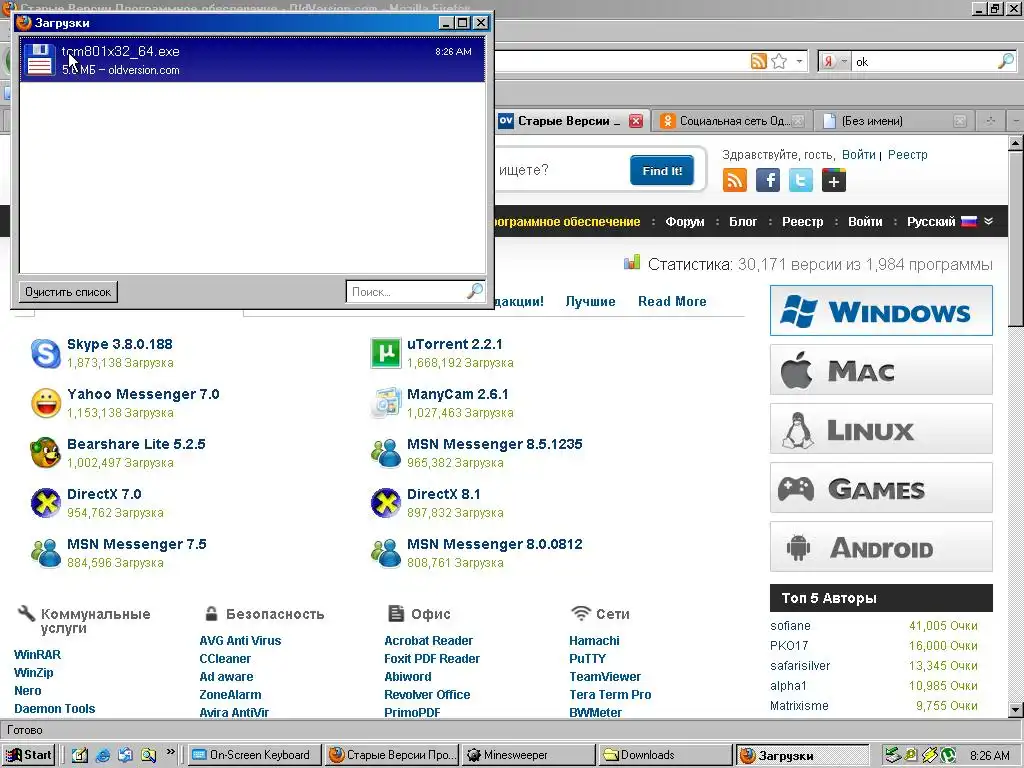Open Internet Explorer from quick launch

[x=103, y=755]
